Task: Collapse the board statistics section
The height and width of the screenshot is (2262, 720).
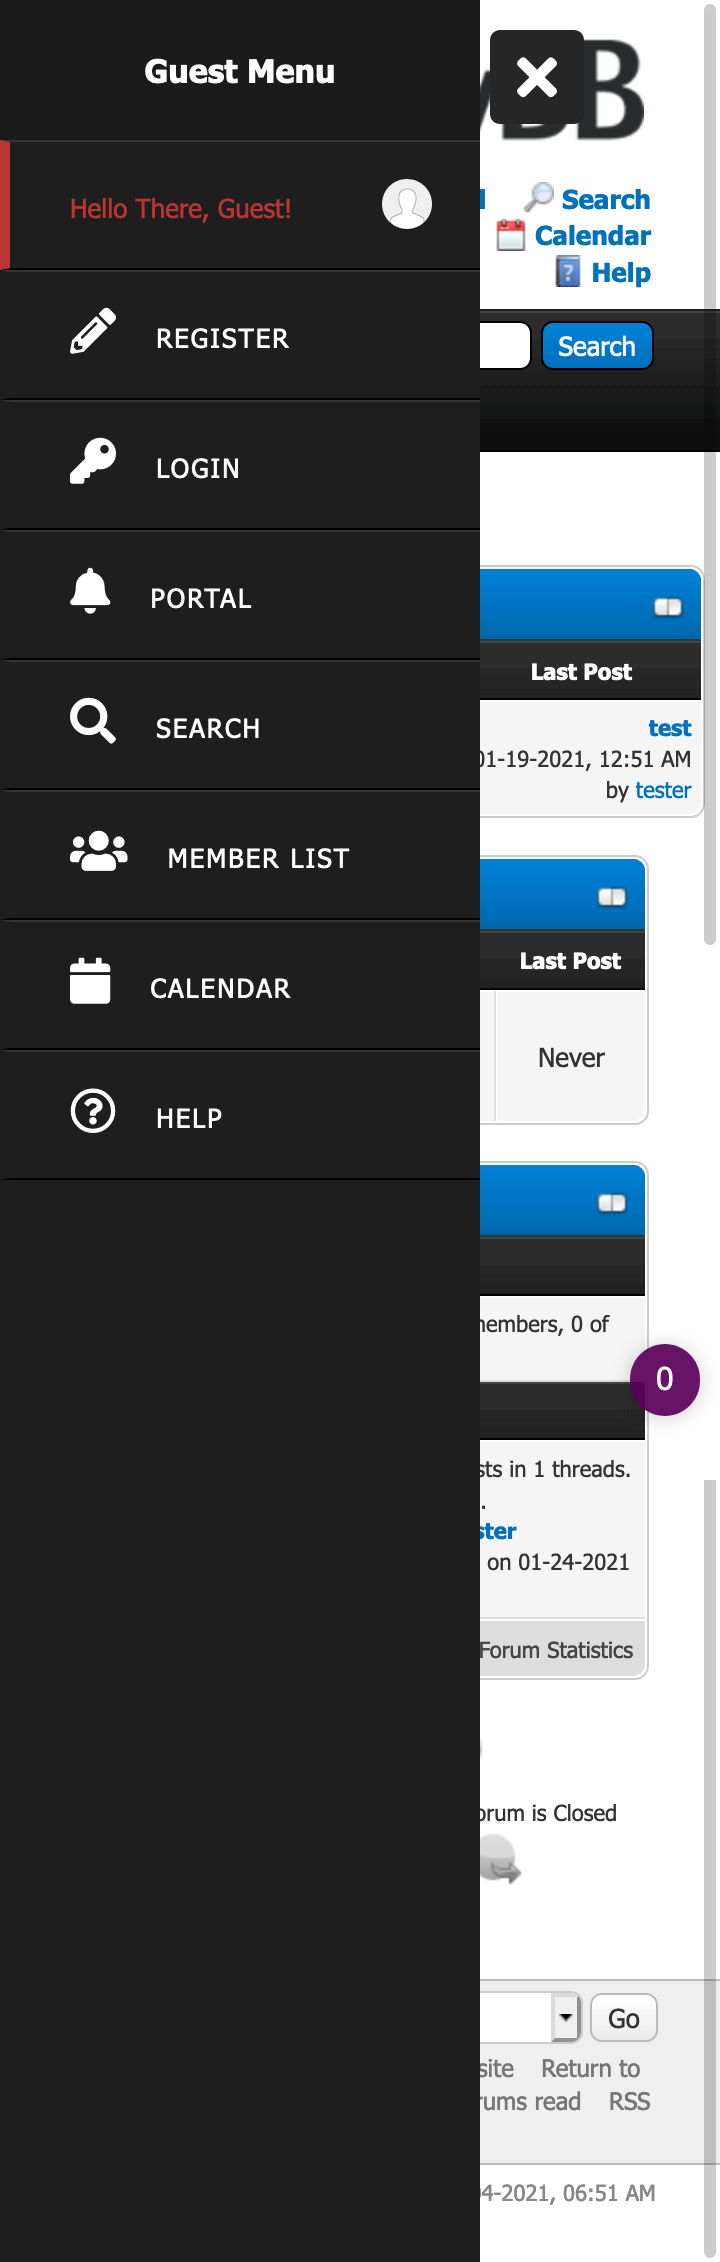Action: click(612, 1203)
